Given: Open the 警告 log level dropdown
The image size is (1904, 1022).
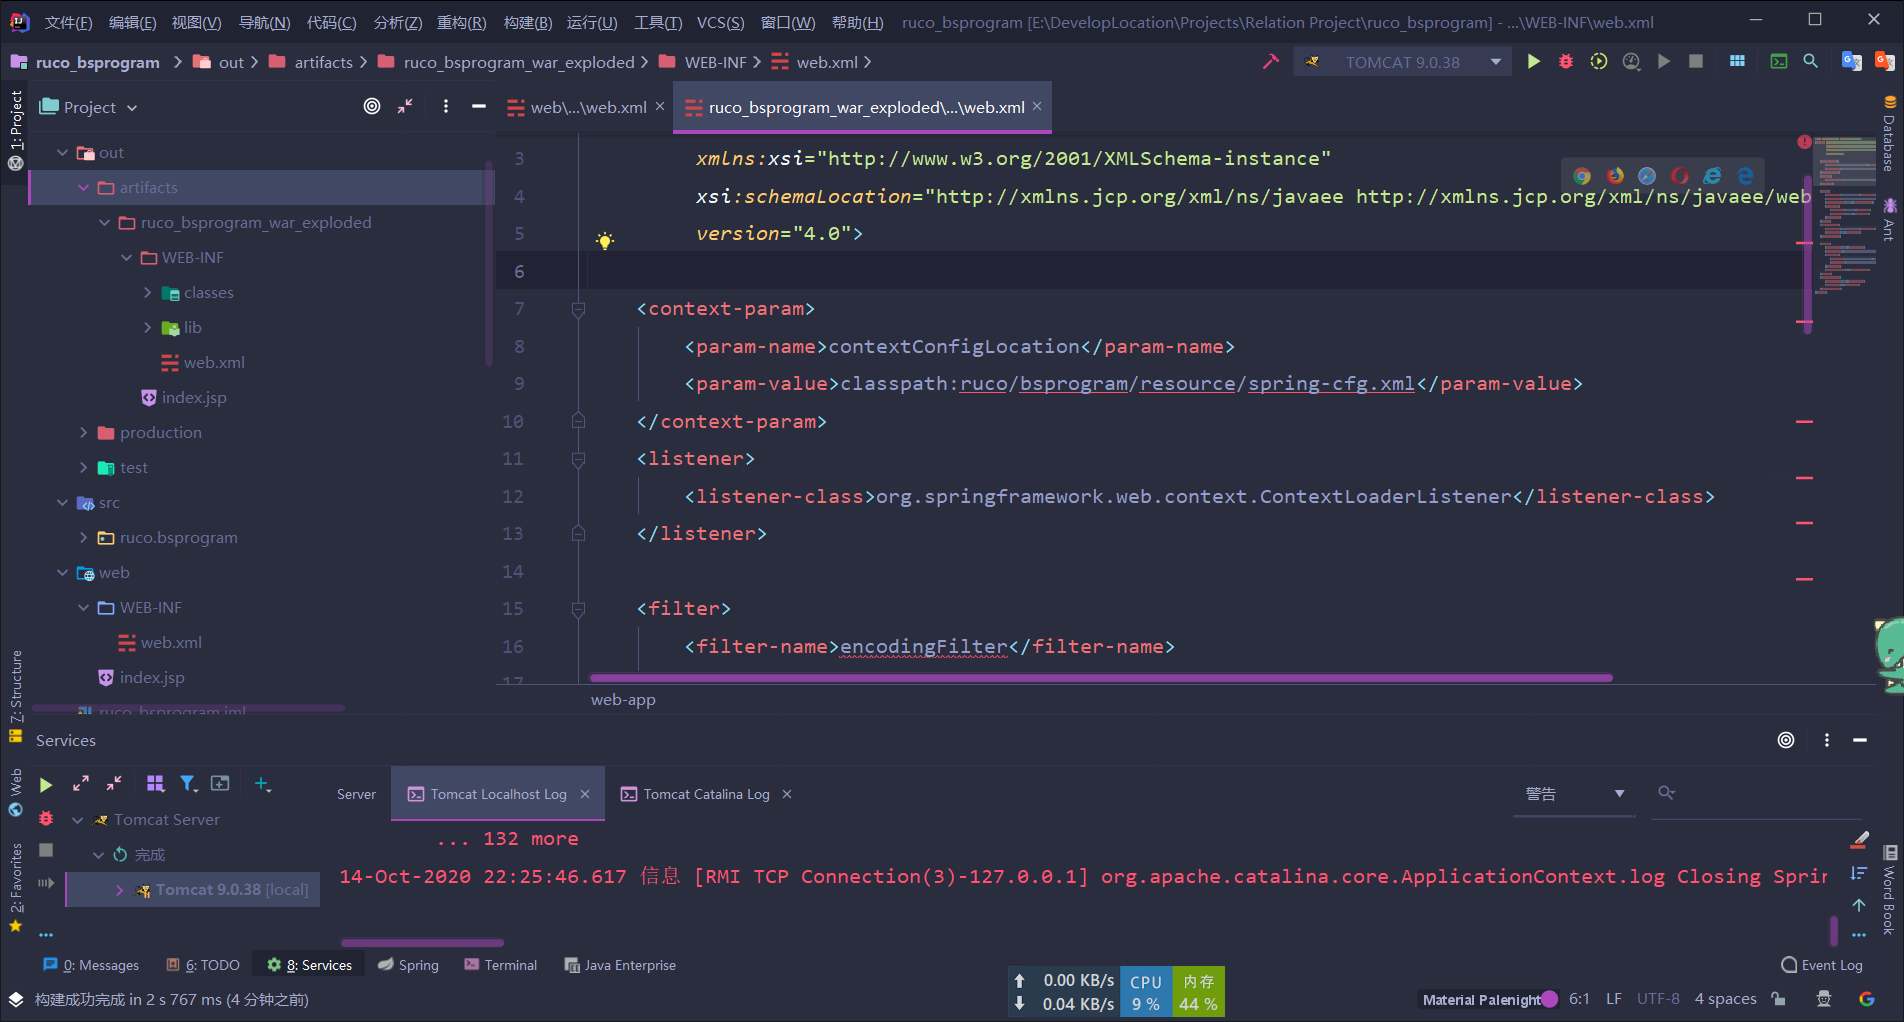Looking at the screenshot, I should 1575,794.
